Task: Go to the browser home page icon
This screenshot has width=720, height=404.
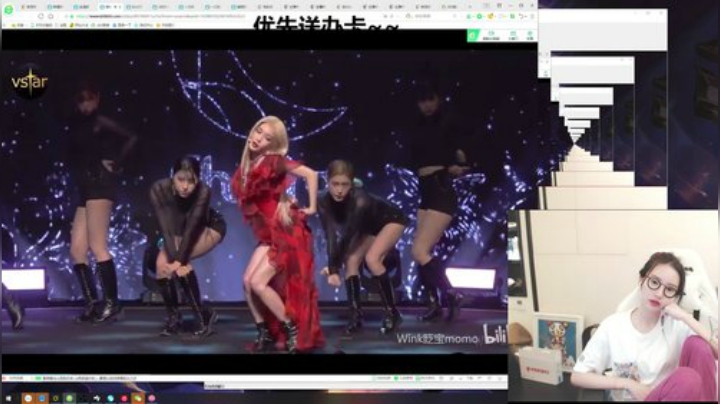Action: pyautogui.click(x=51, y=17)
